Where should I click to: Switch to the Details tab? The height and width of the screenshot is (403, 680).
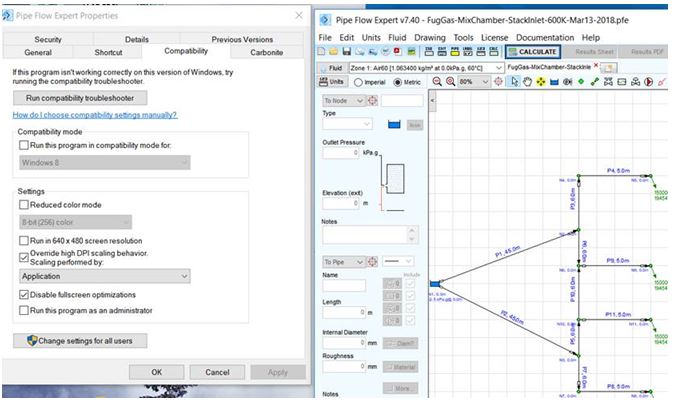coord(137,39)
